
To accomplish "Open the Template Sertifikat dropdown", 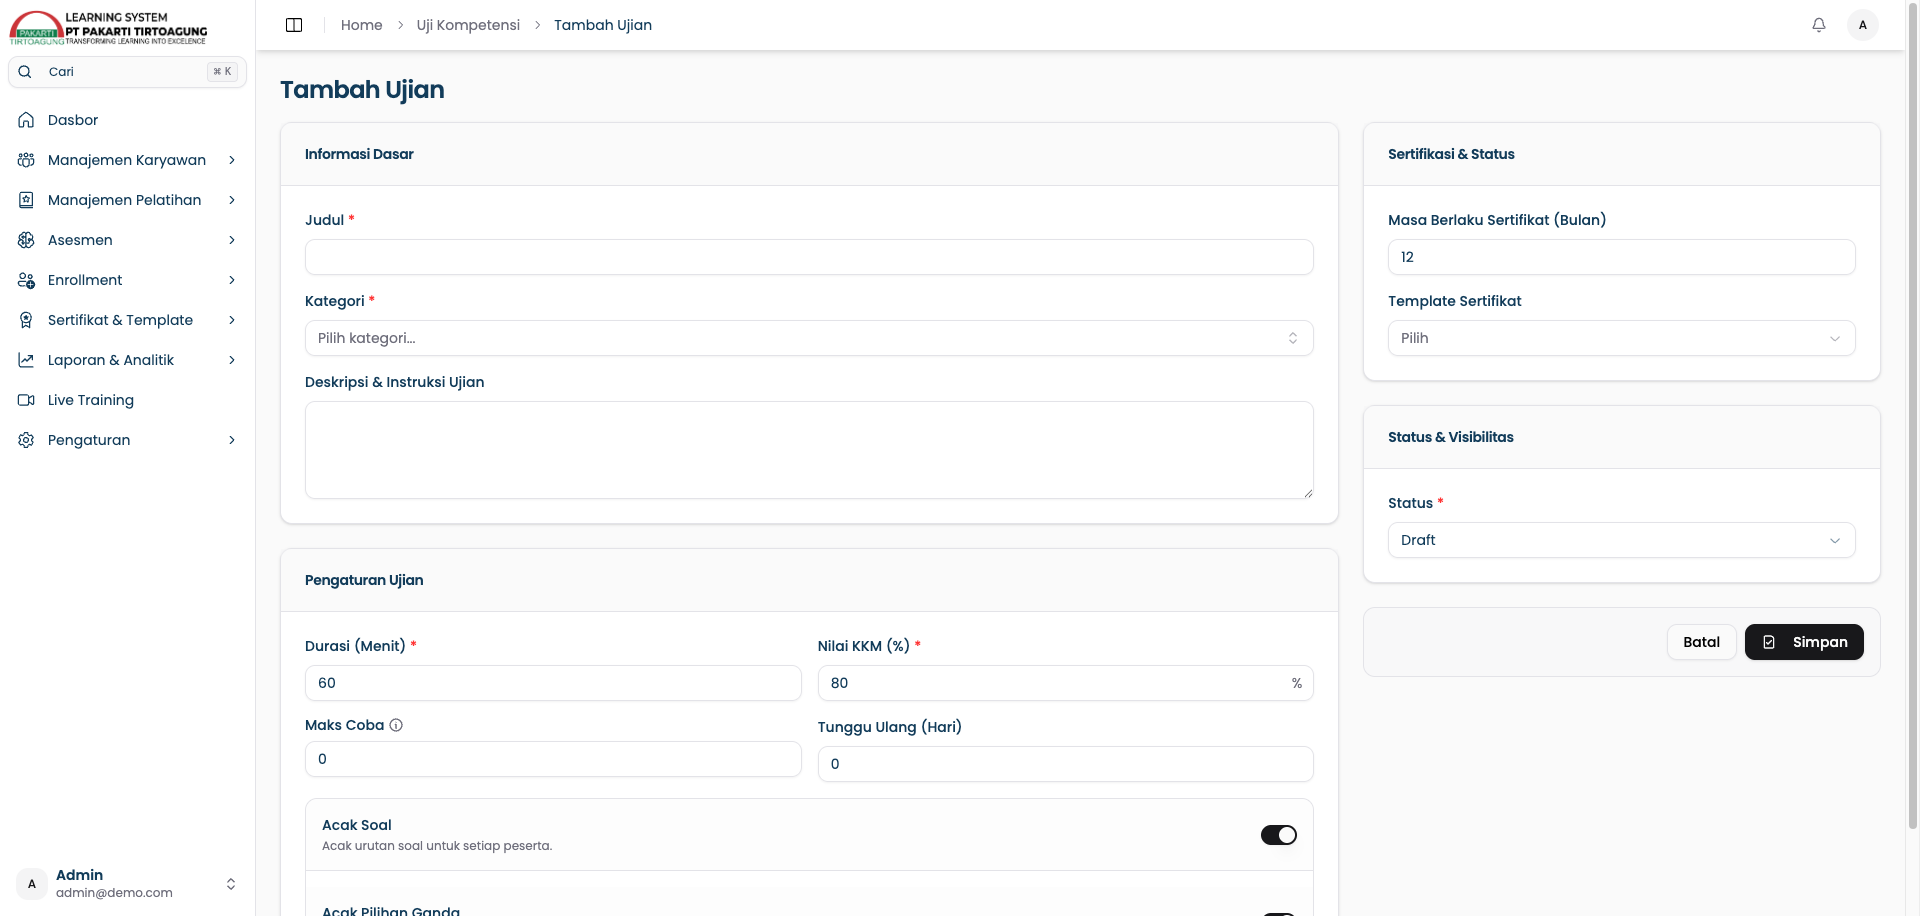I will click(1621, 338).
